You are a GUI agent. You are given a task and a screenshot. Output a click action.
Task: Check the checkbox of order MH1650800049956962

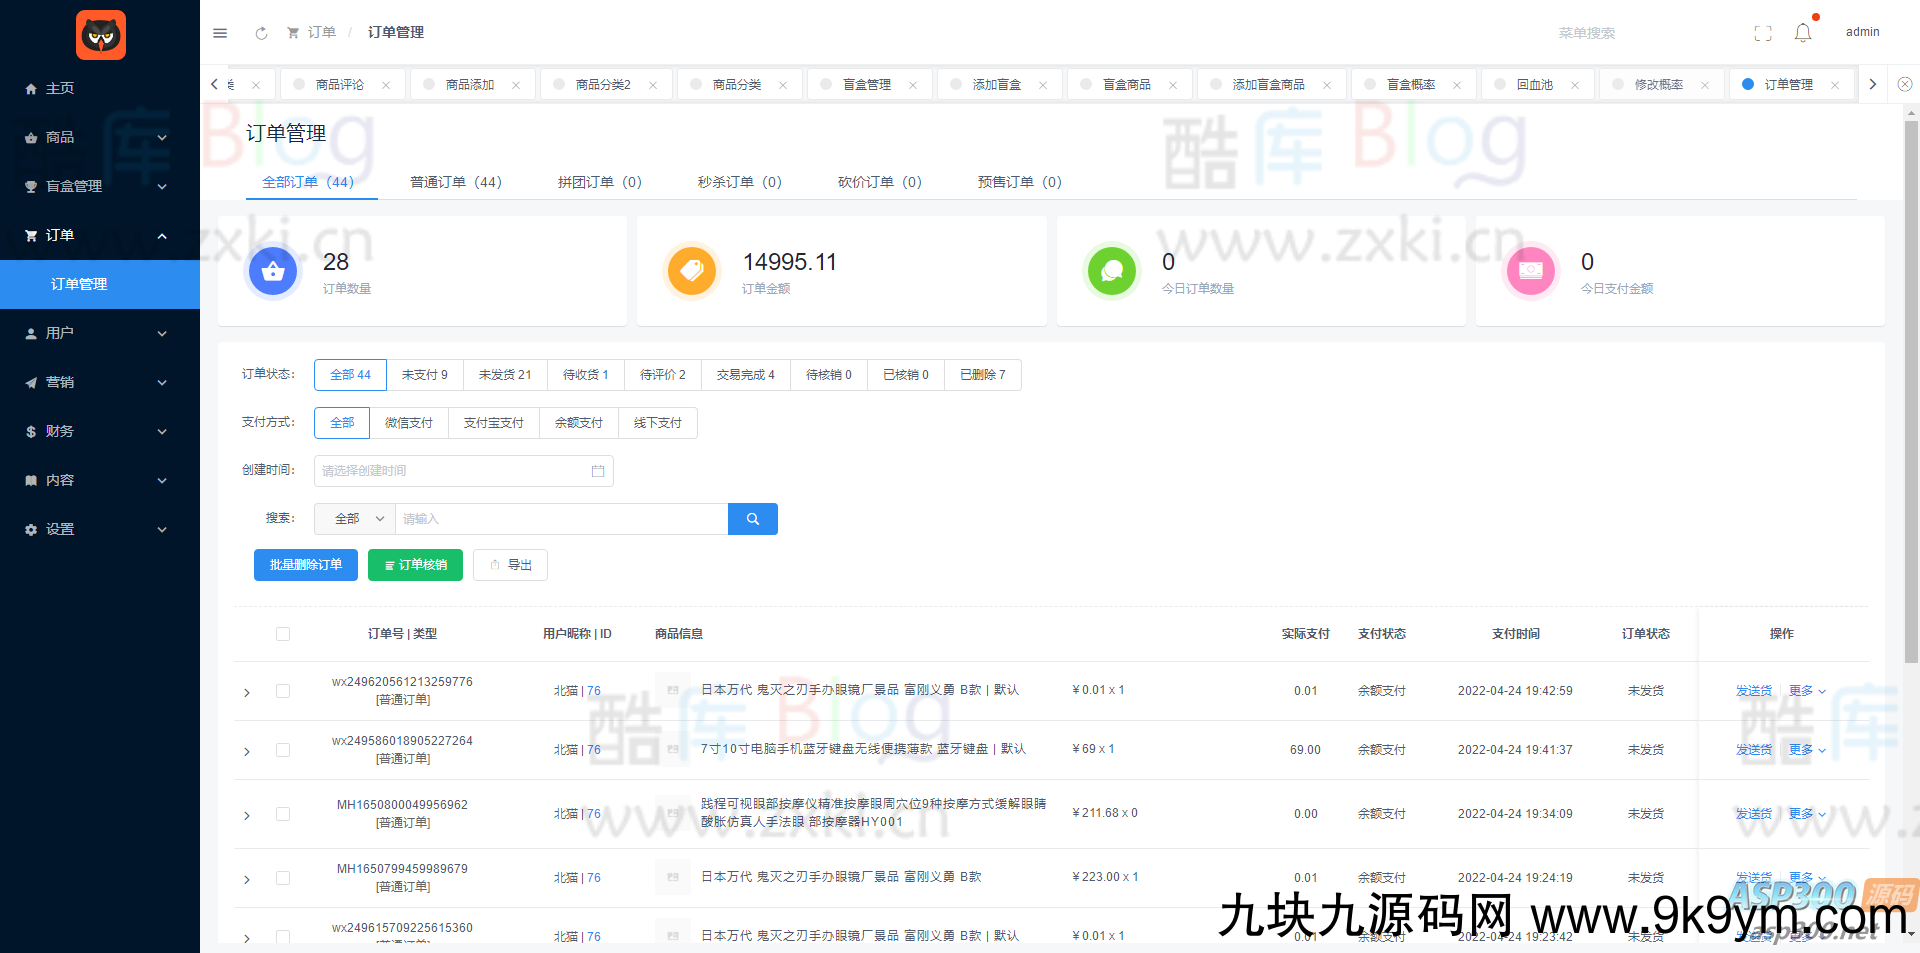coord(283,813)
